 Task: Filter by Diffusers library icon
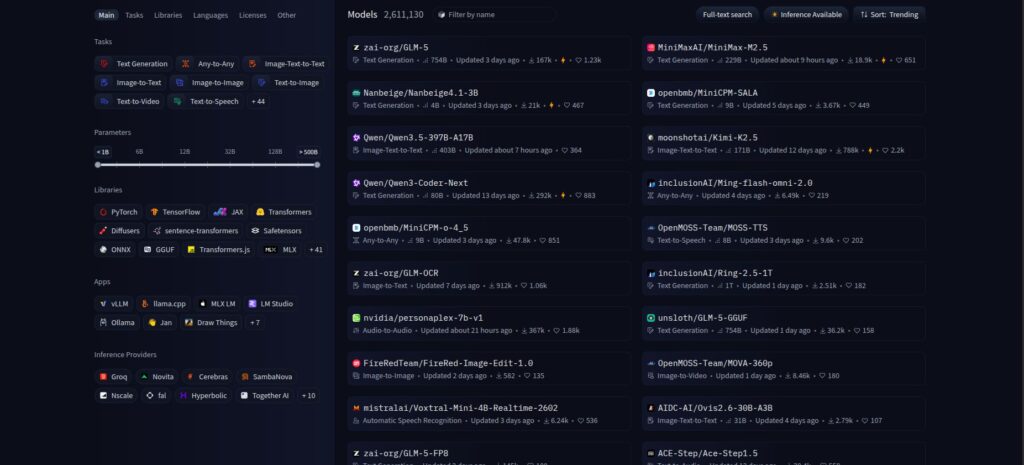point(103,231)
